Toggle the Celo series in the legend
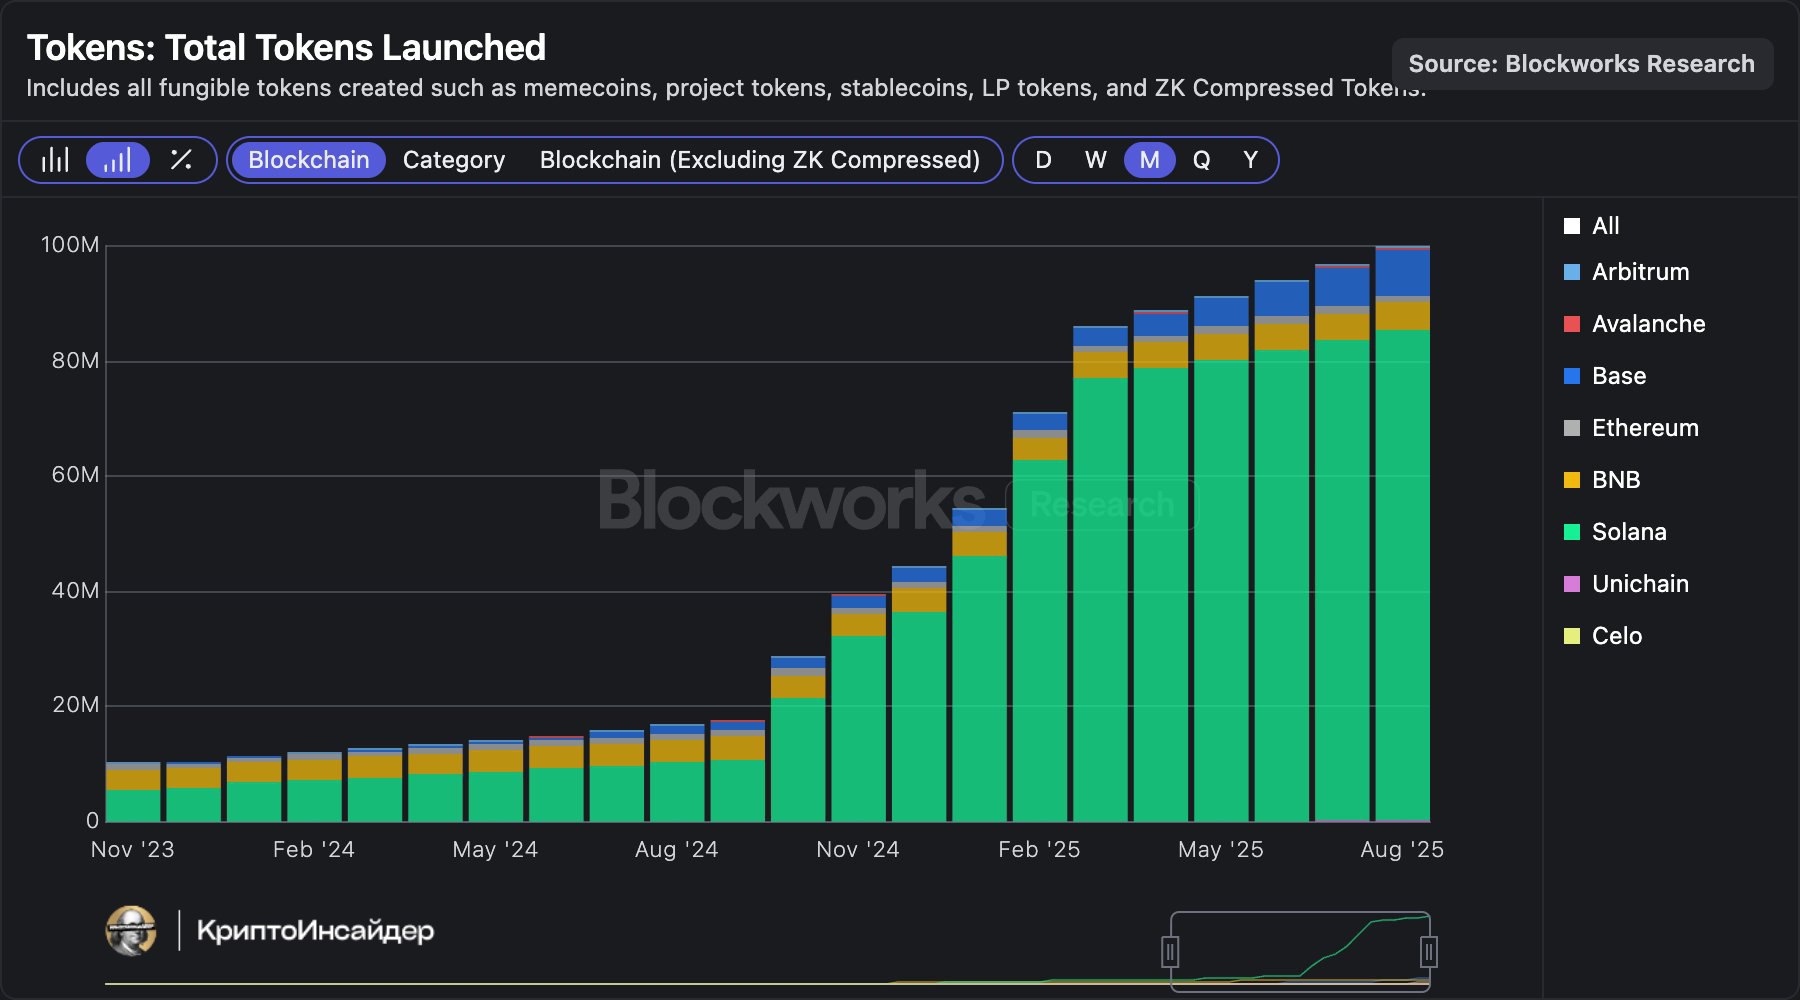The height and width of the screenshot is (1000, 1800). (1603, 636)
